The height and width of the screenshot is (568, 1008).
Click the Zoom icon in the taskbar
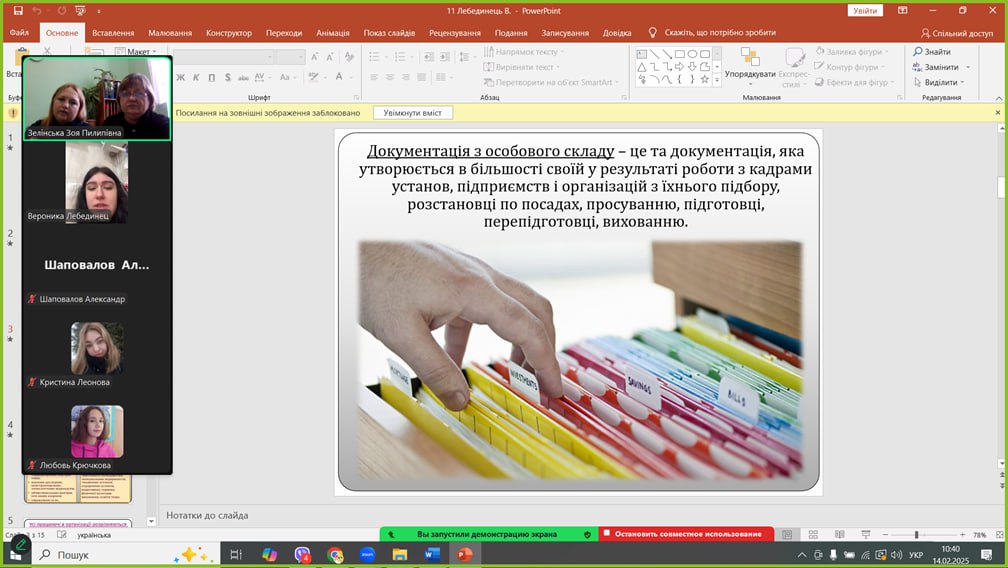(367, 554)
